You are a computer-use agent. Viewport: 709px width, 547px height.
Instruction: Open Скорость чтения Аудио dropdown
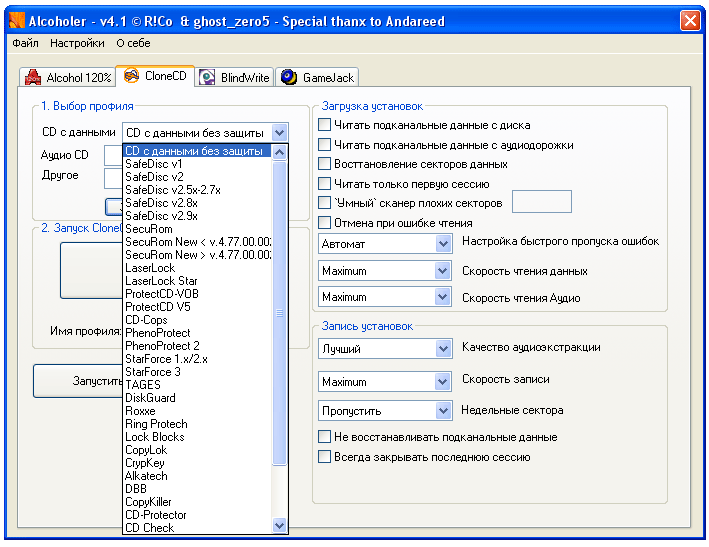coord(443,297)
